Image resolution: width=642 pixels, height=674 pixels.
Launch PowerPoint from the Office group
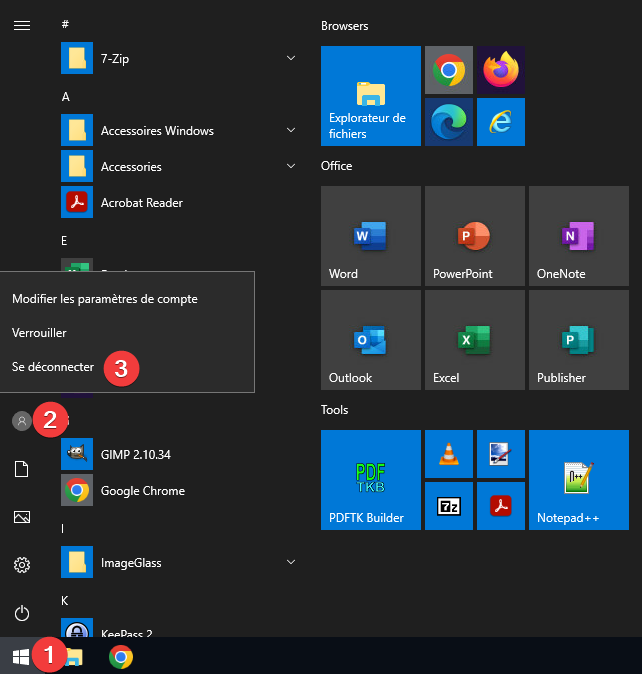point(474,235)
